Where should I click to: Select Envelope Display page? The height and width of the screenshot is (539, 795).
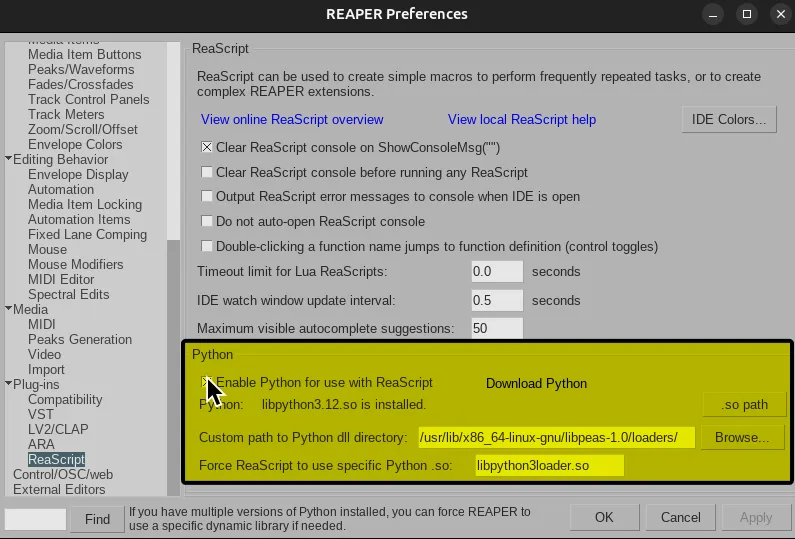pos(78,174)
